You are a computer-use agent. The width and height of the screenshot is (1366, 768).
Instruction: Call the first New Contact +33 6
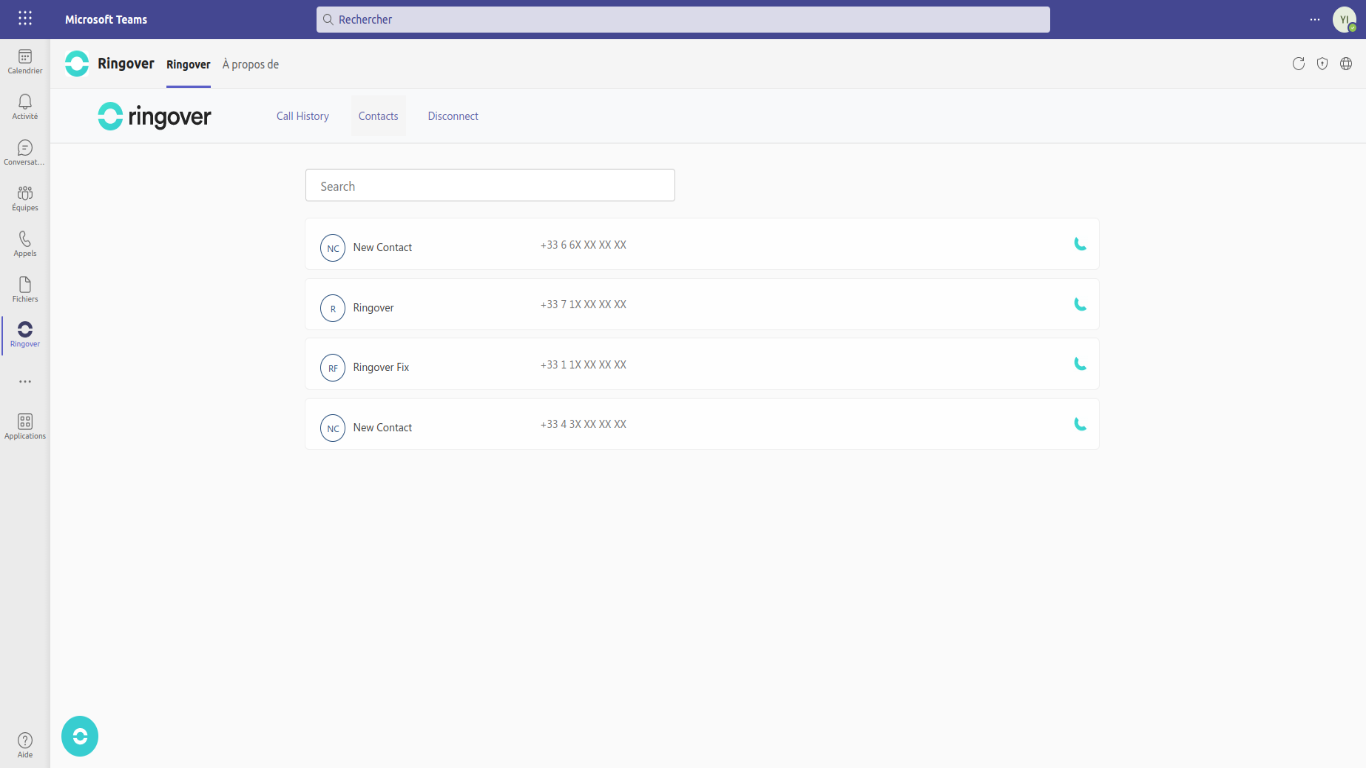tap(1080, 244)
